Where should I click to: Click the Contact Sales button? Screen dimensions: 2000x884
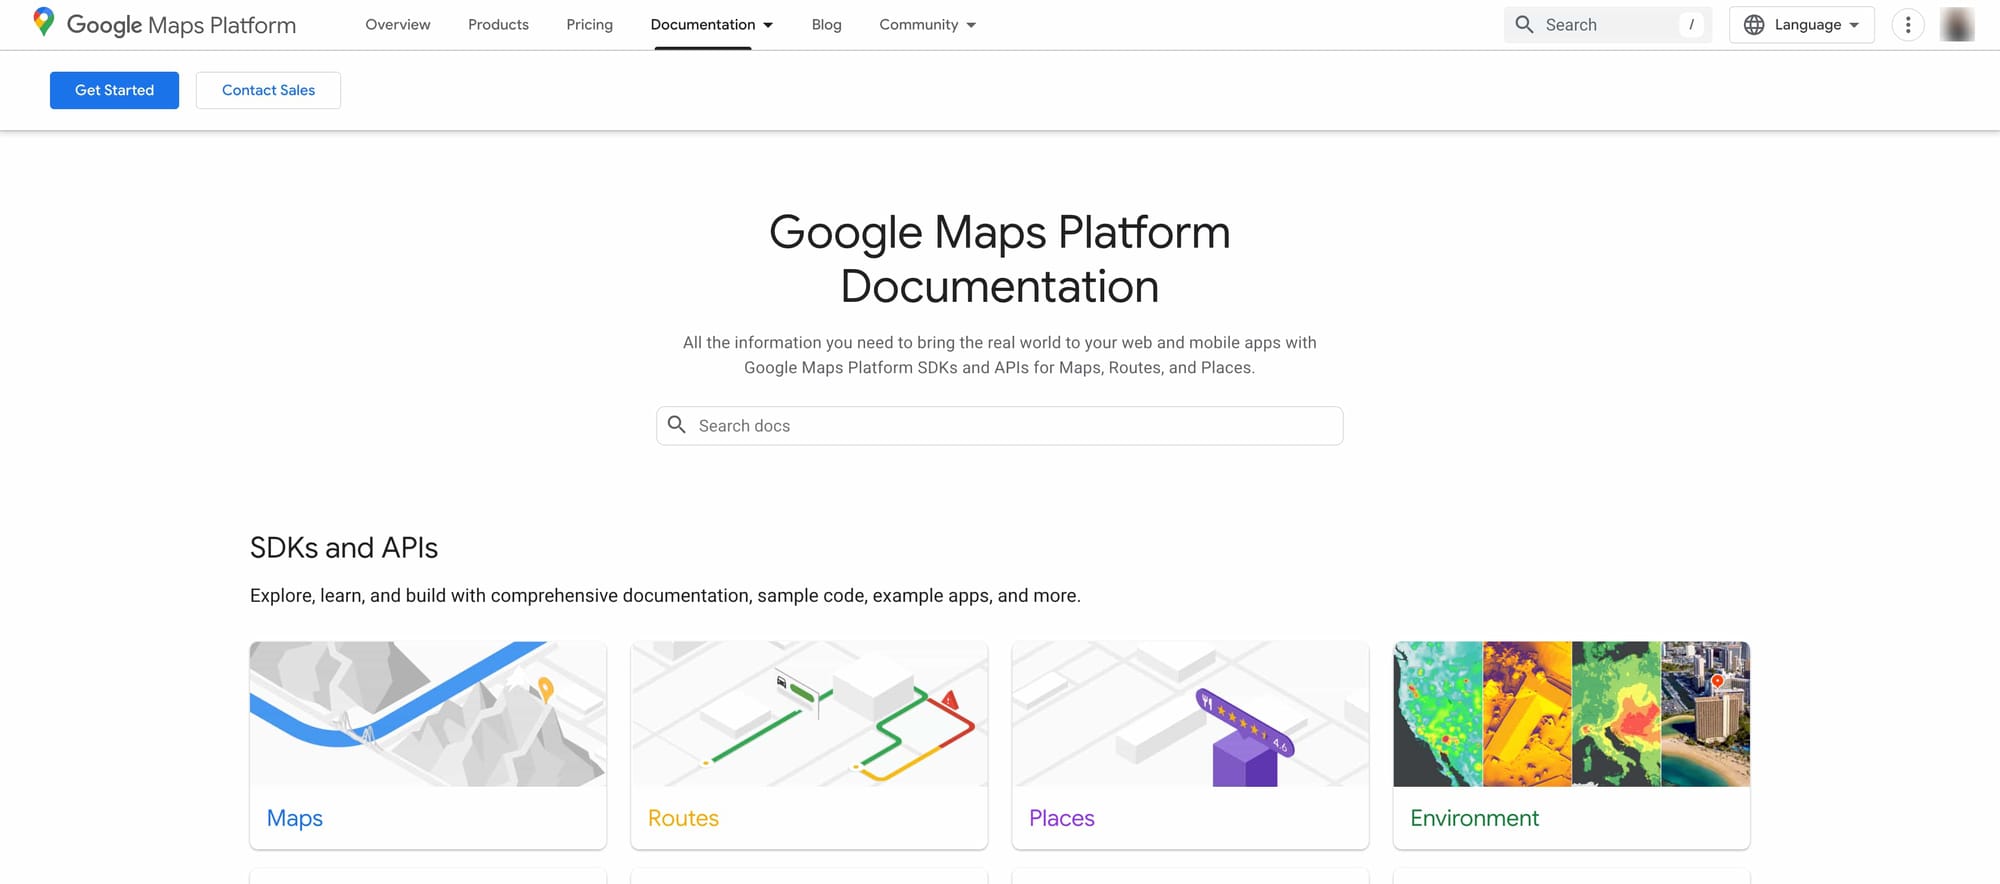[268, 90]
